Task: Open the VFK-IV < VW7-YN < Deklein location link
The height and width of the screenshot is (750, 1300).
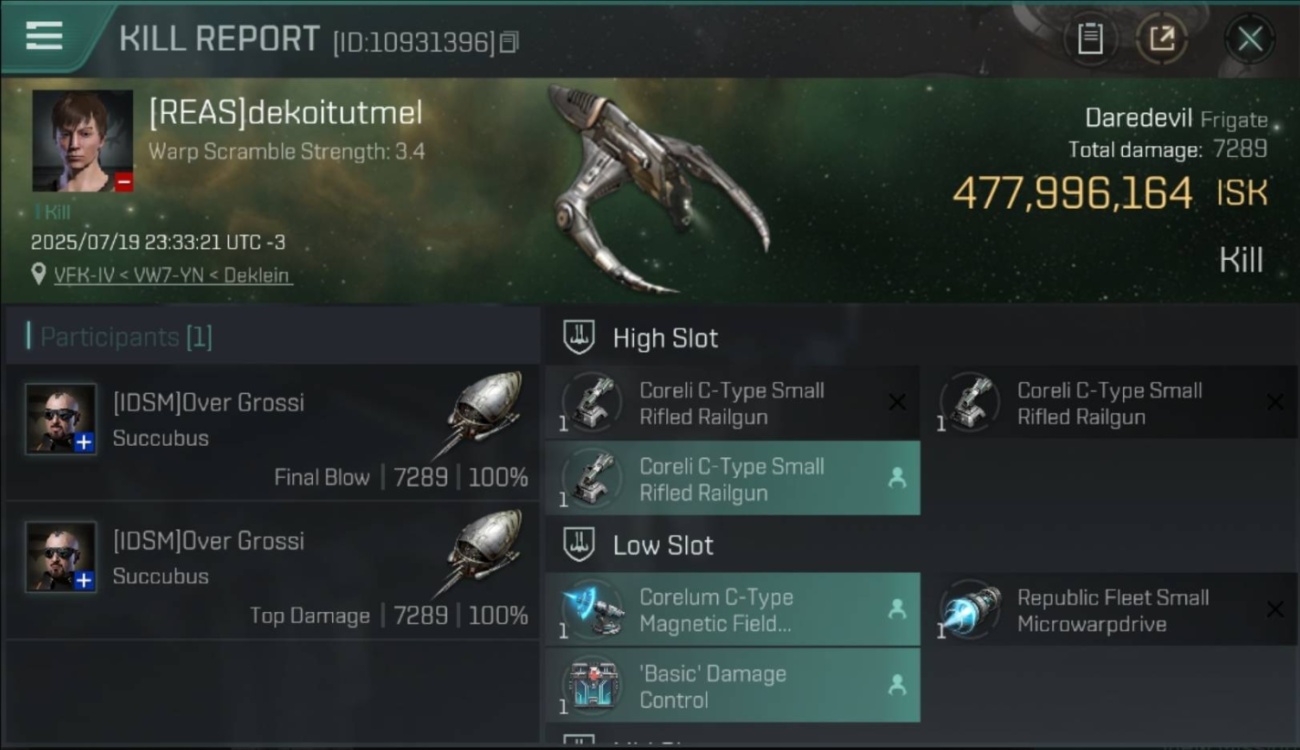Action: (x=173, y=275)
